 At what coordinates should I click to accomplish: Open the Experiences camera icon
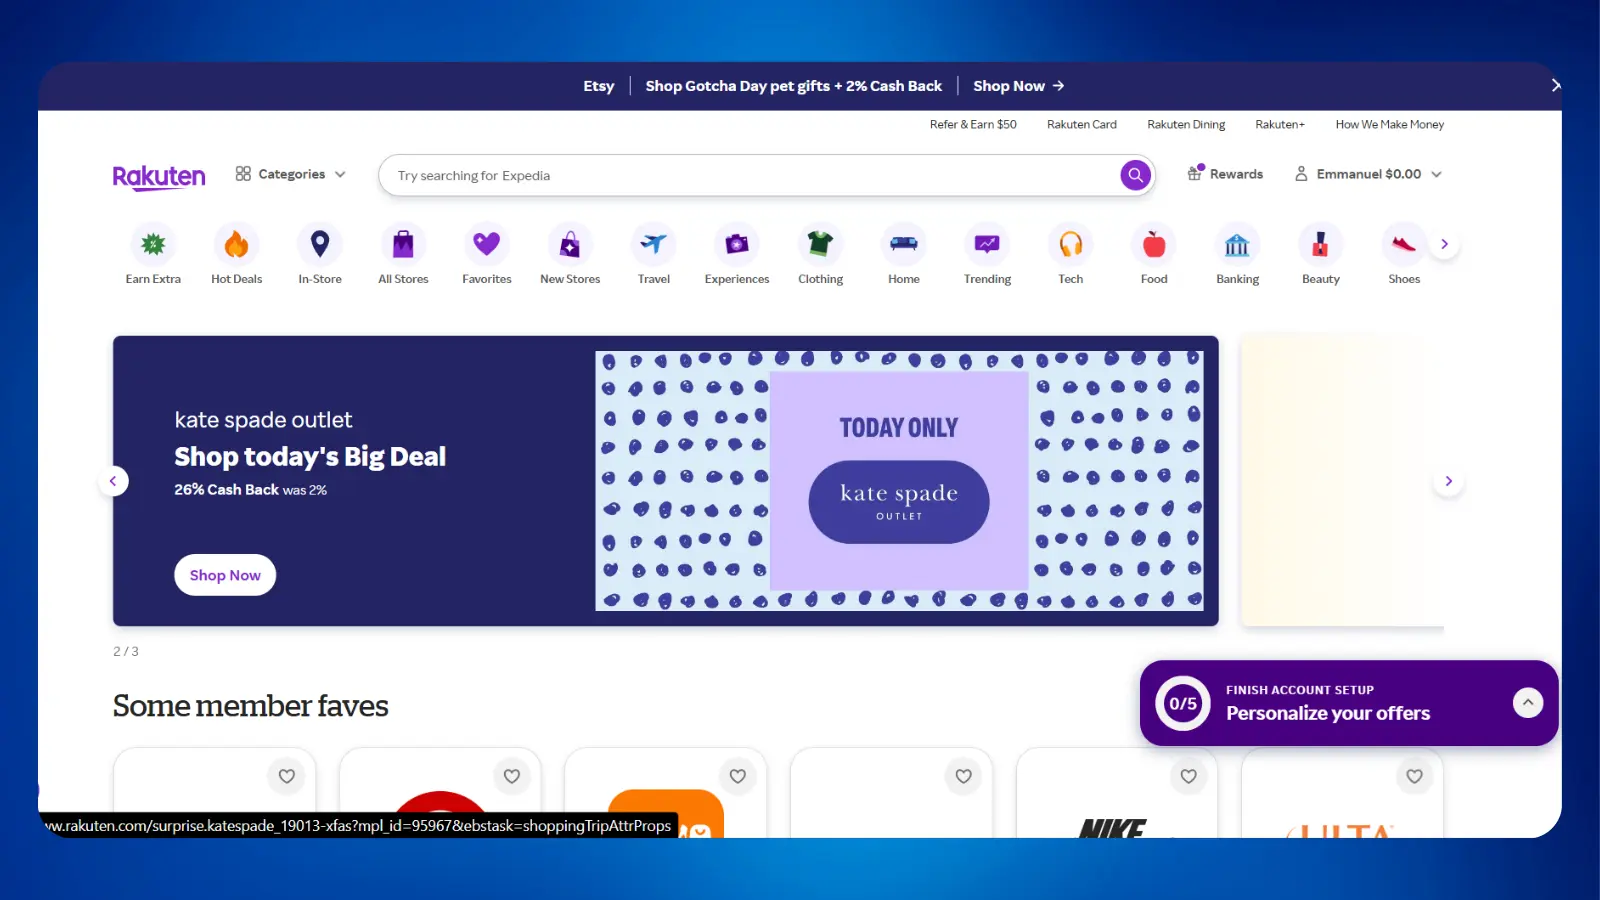click(x=737, y=244)
